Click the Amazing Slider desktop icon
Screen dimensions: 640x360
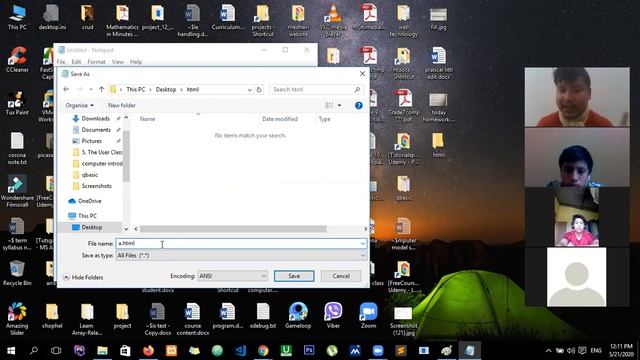(x=17, y=319)
